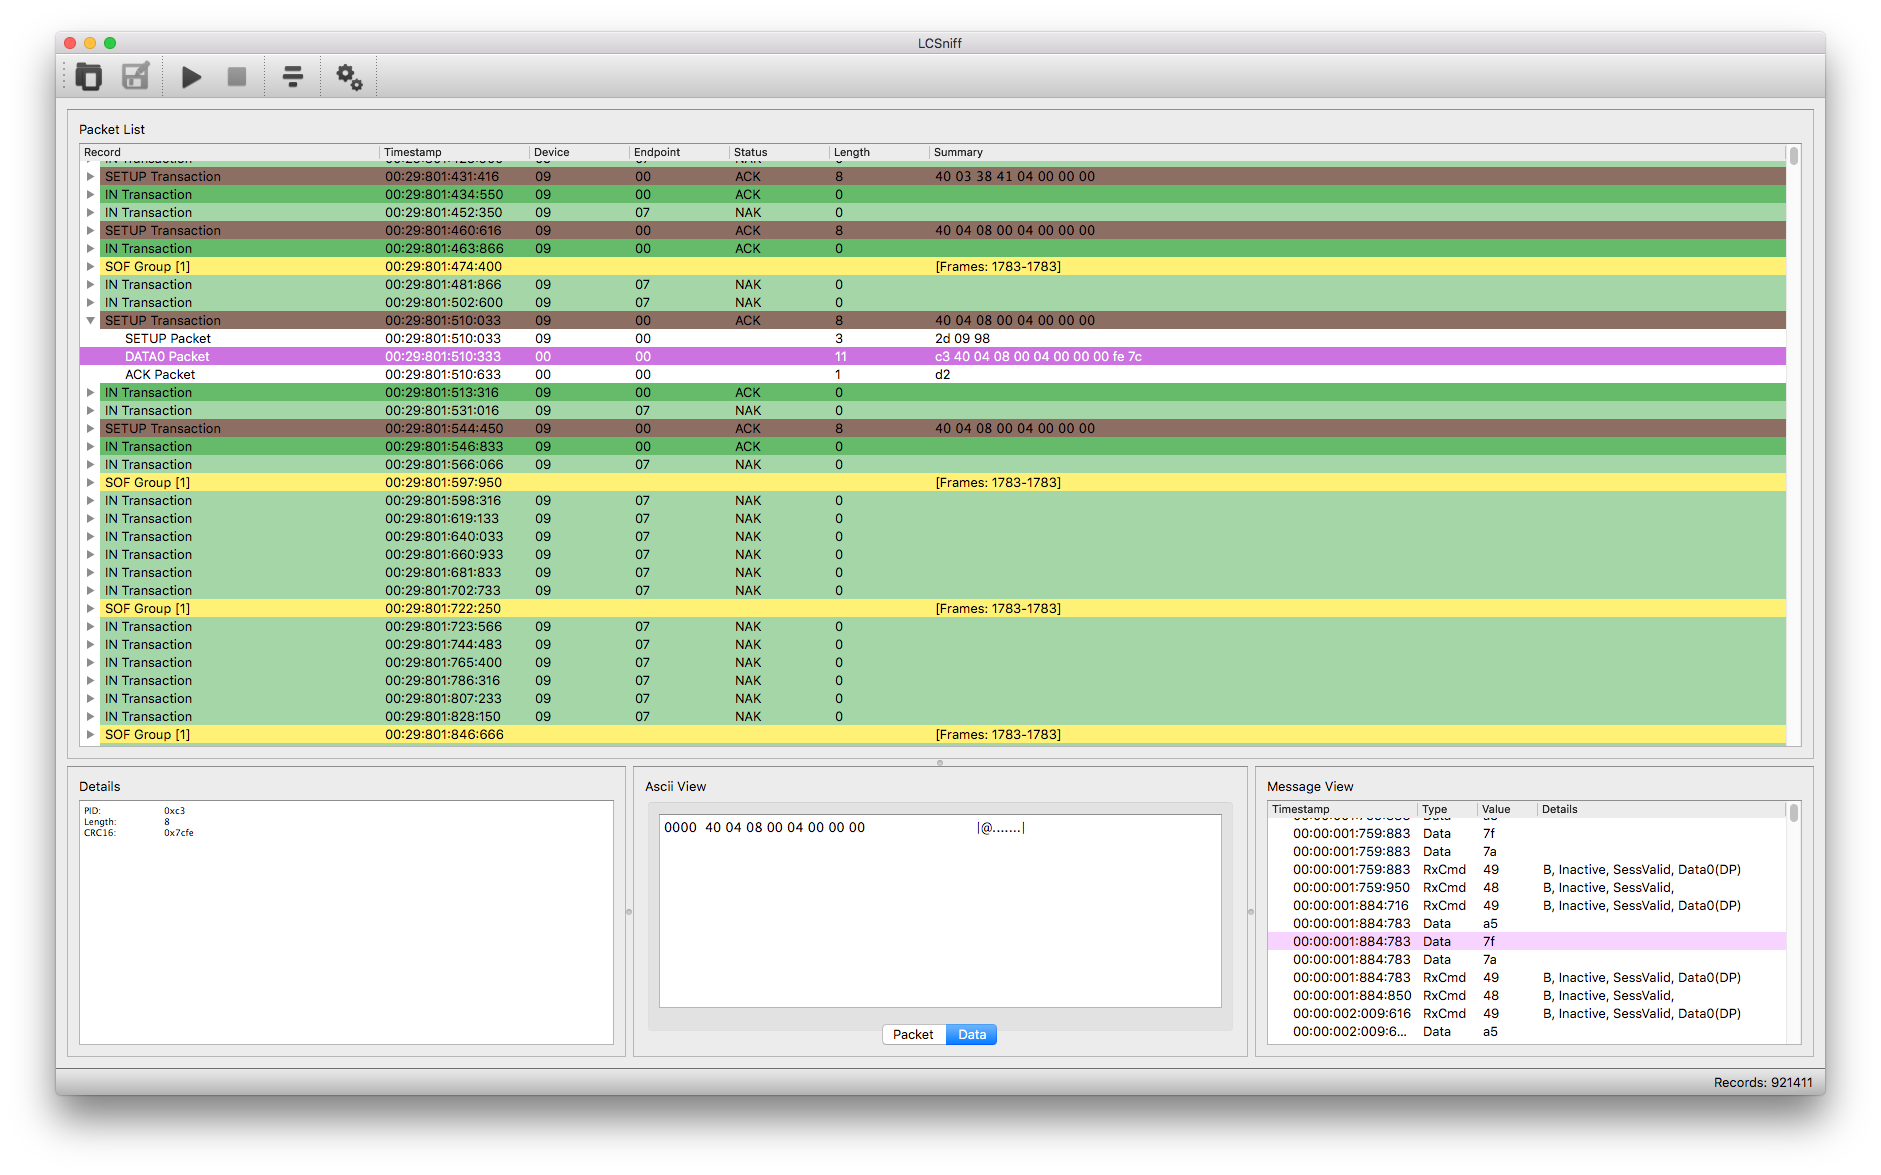Click the green zoom window button

click(x=110, y=43)
